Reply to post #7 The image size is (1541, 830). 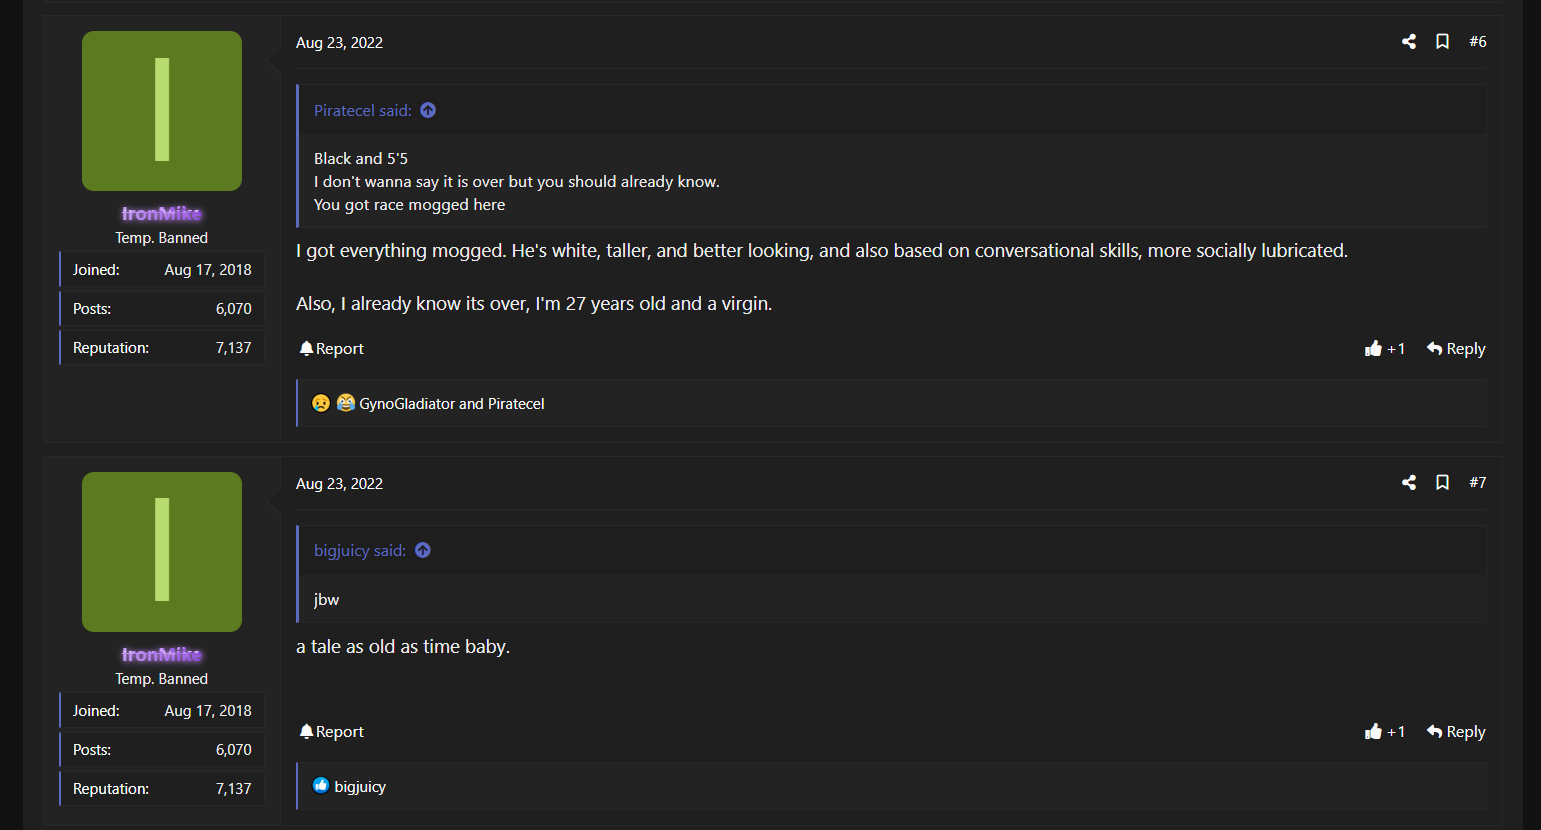pyautogui.click(x=1456, y=732)
